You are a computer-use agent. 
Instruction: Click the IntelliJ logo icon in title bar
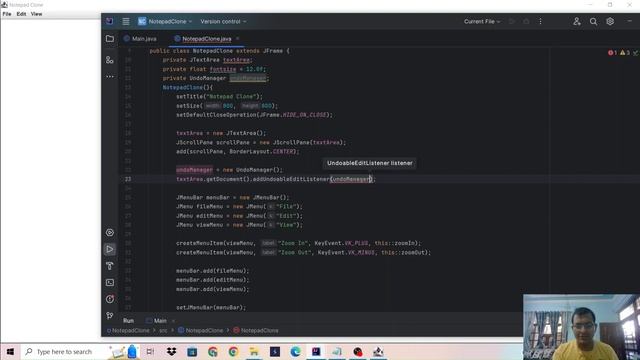(109, 21)
